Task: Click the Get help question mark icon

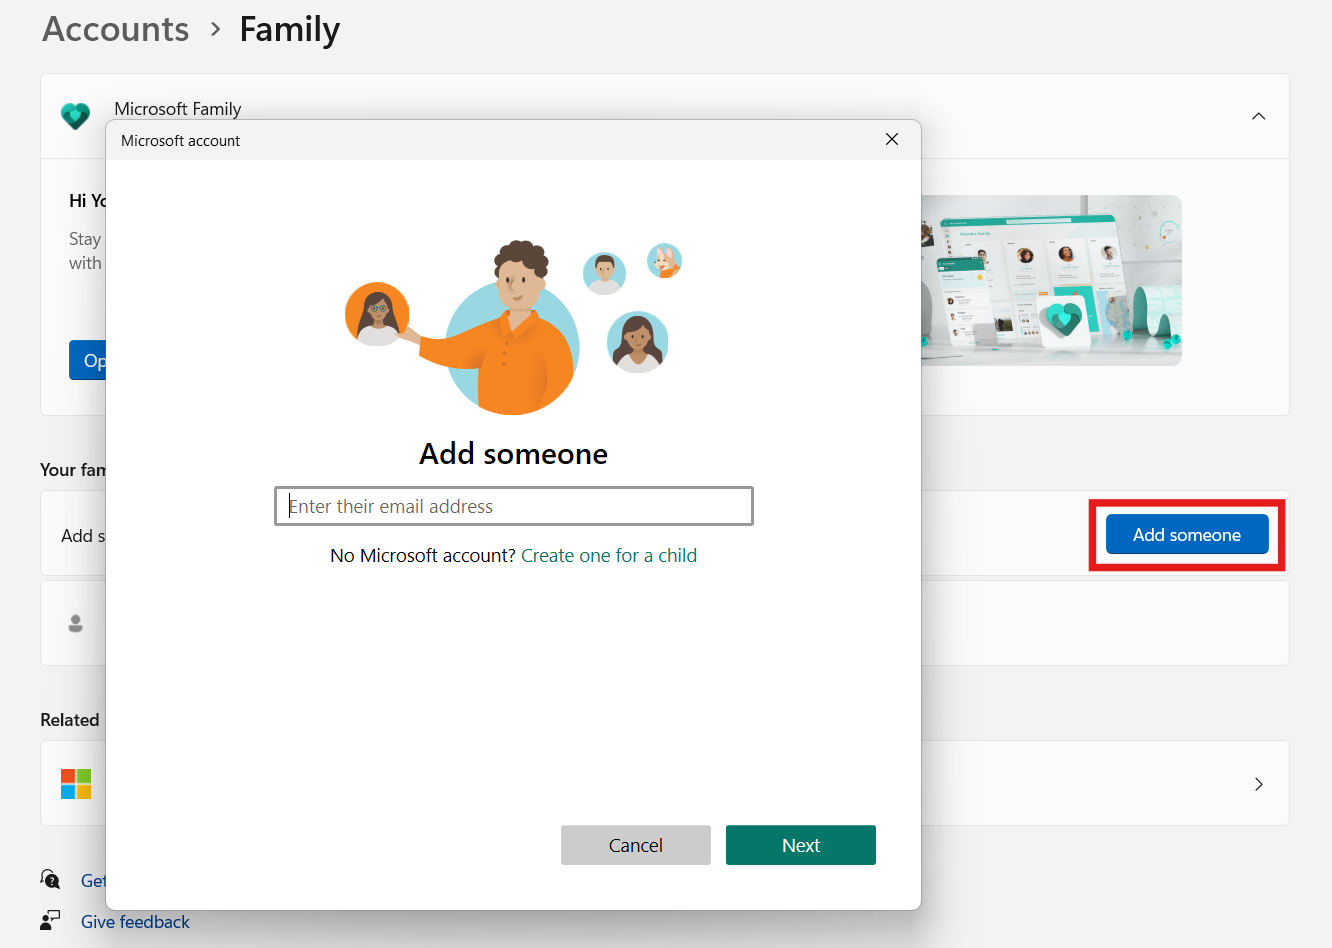Action: (x=50, y=879)
